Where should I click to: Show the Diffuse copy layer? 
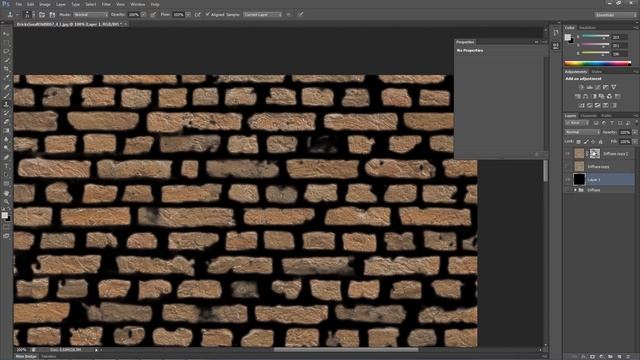coord(567,167)
